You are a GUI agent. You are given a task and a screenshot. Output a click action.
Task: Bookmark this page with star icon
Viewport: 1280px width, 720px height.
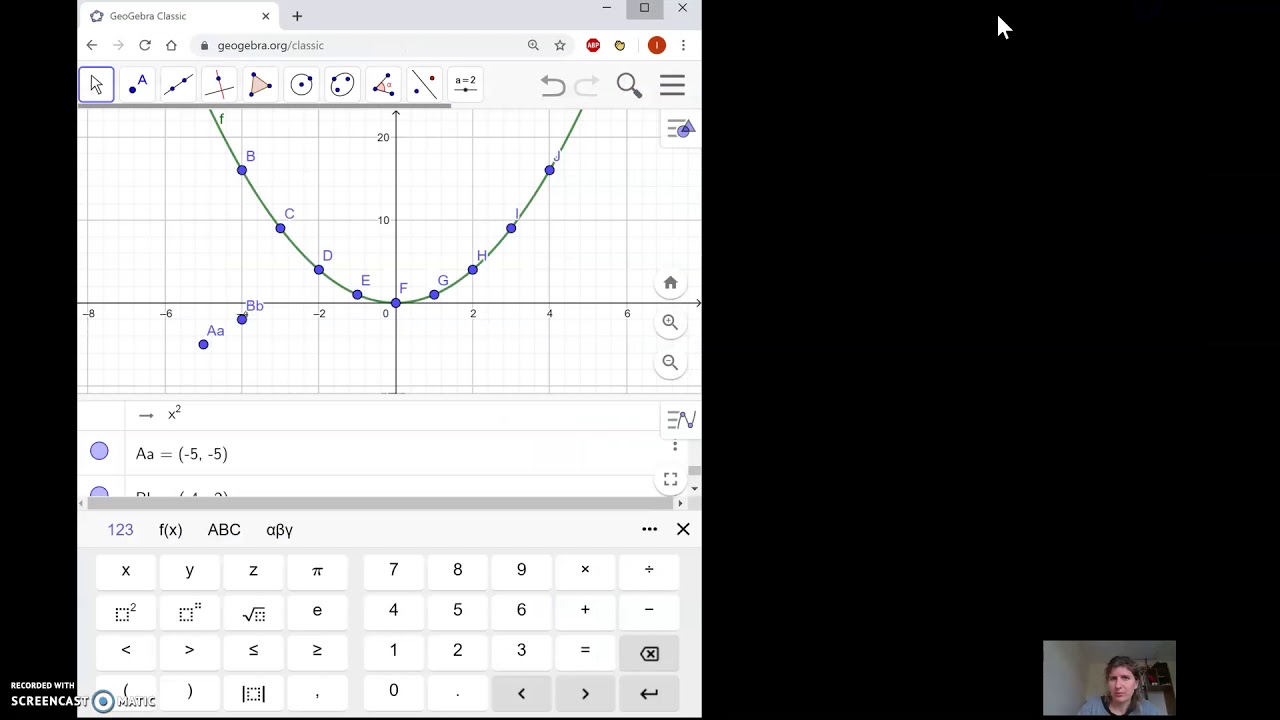(x=560, y=45)
